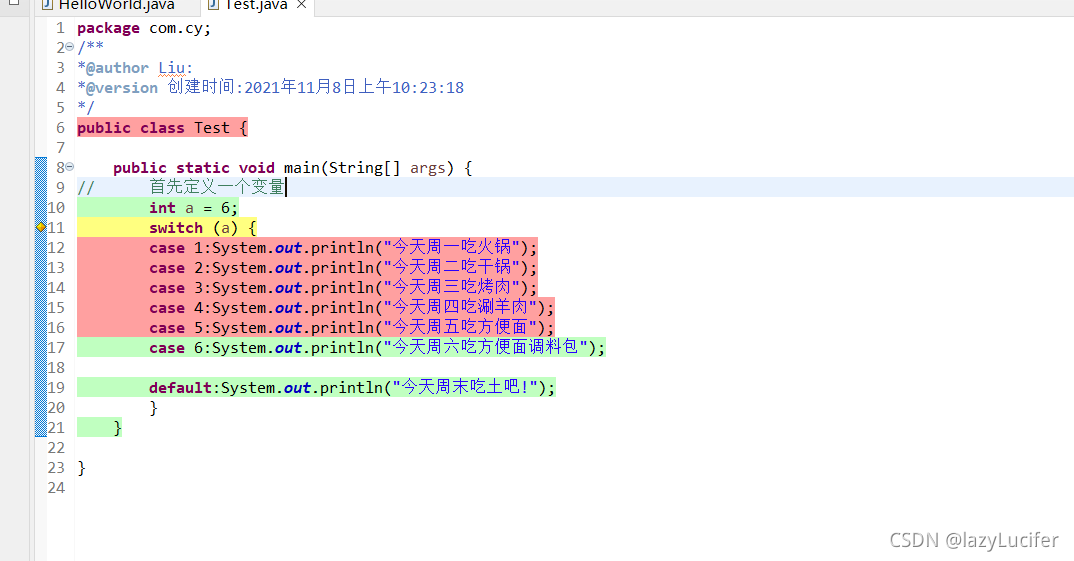Click line number 17 in the gutter

click(56, 348)
